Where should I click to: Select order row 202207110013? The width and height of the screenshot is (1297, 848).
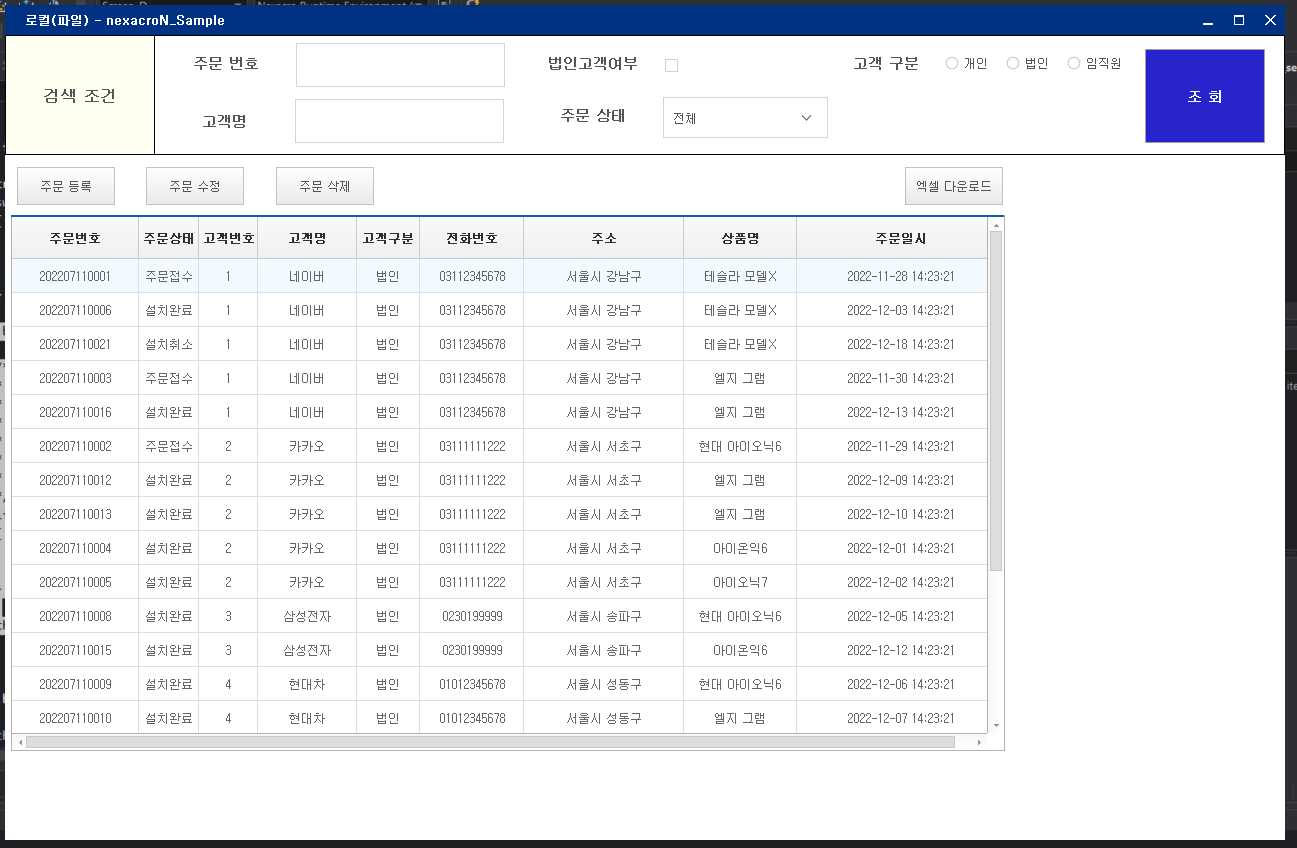(x=499, y=514)
